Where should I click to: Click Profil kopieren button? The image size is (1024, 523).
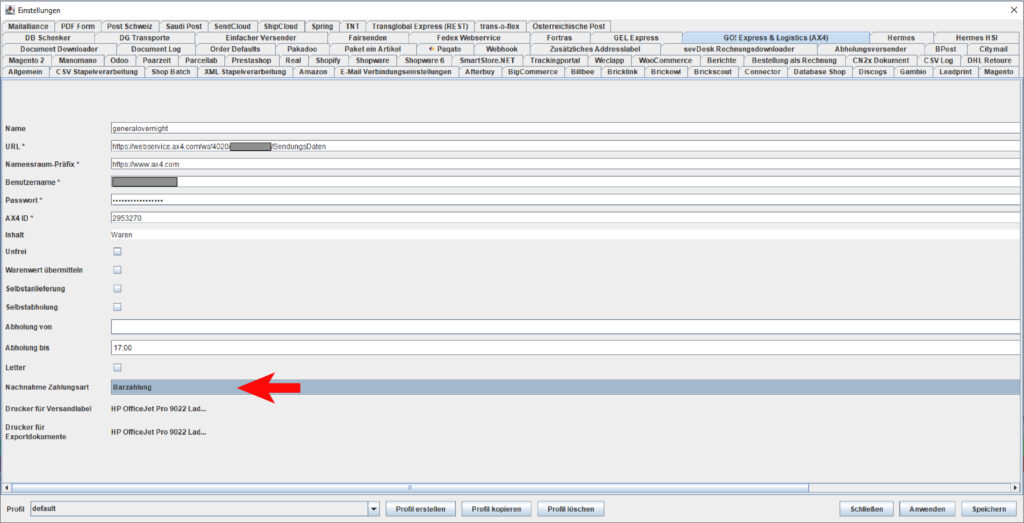point(496,509)
